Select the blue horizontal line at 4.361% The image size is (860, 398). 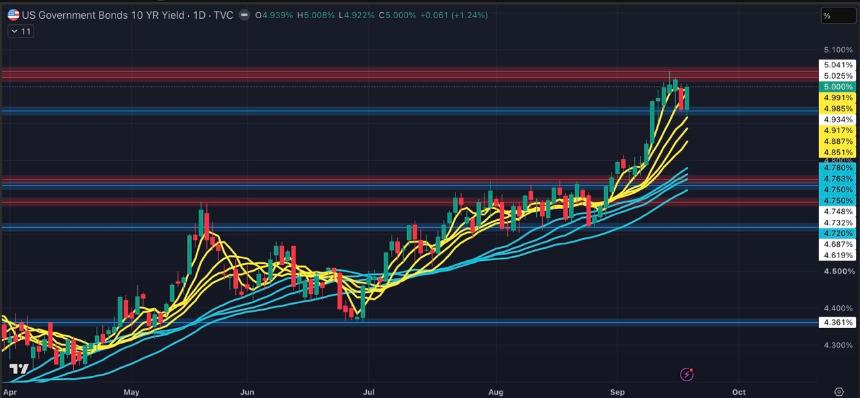pos(409,322)
